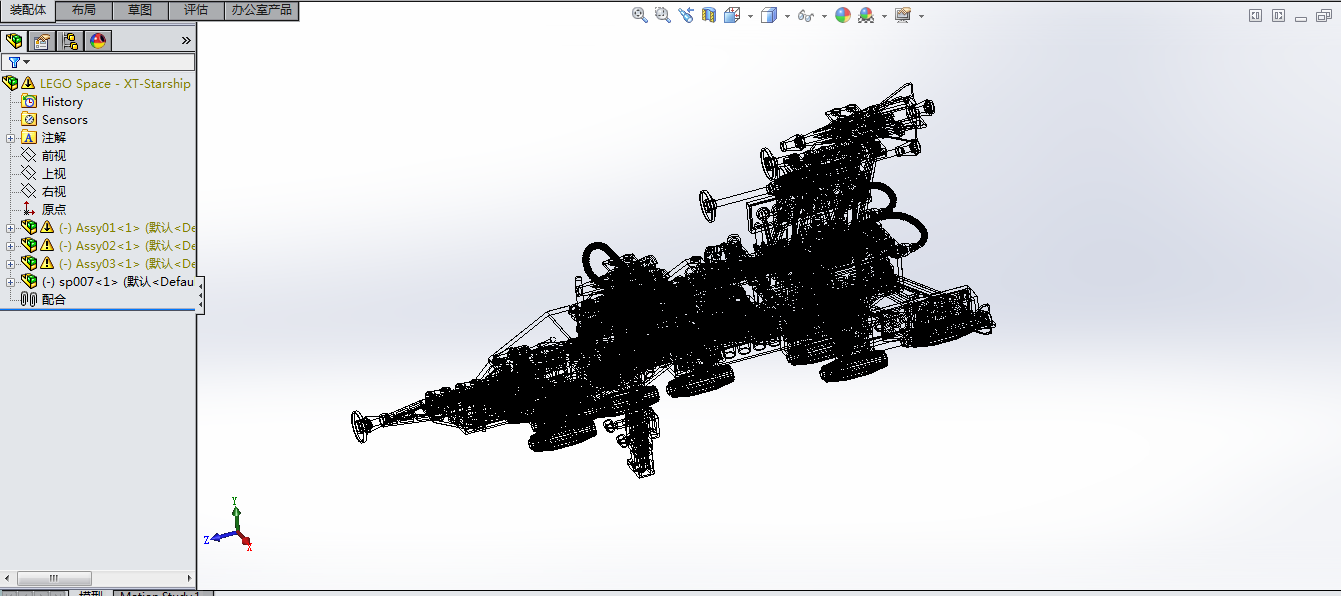This screenshot has height=596, width=1341.
Task: Select the Zoom to Area tool
Action: [x=662, y=15]
